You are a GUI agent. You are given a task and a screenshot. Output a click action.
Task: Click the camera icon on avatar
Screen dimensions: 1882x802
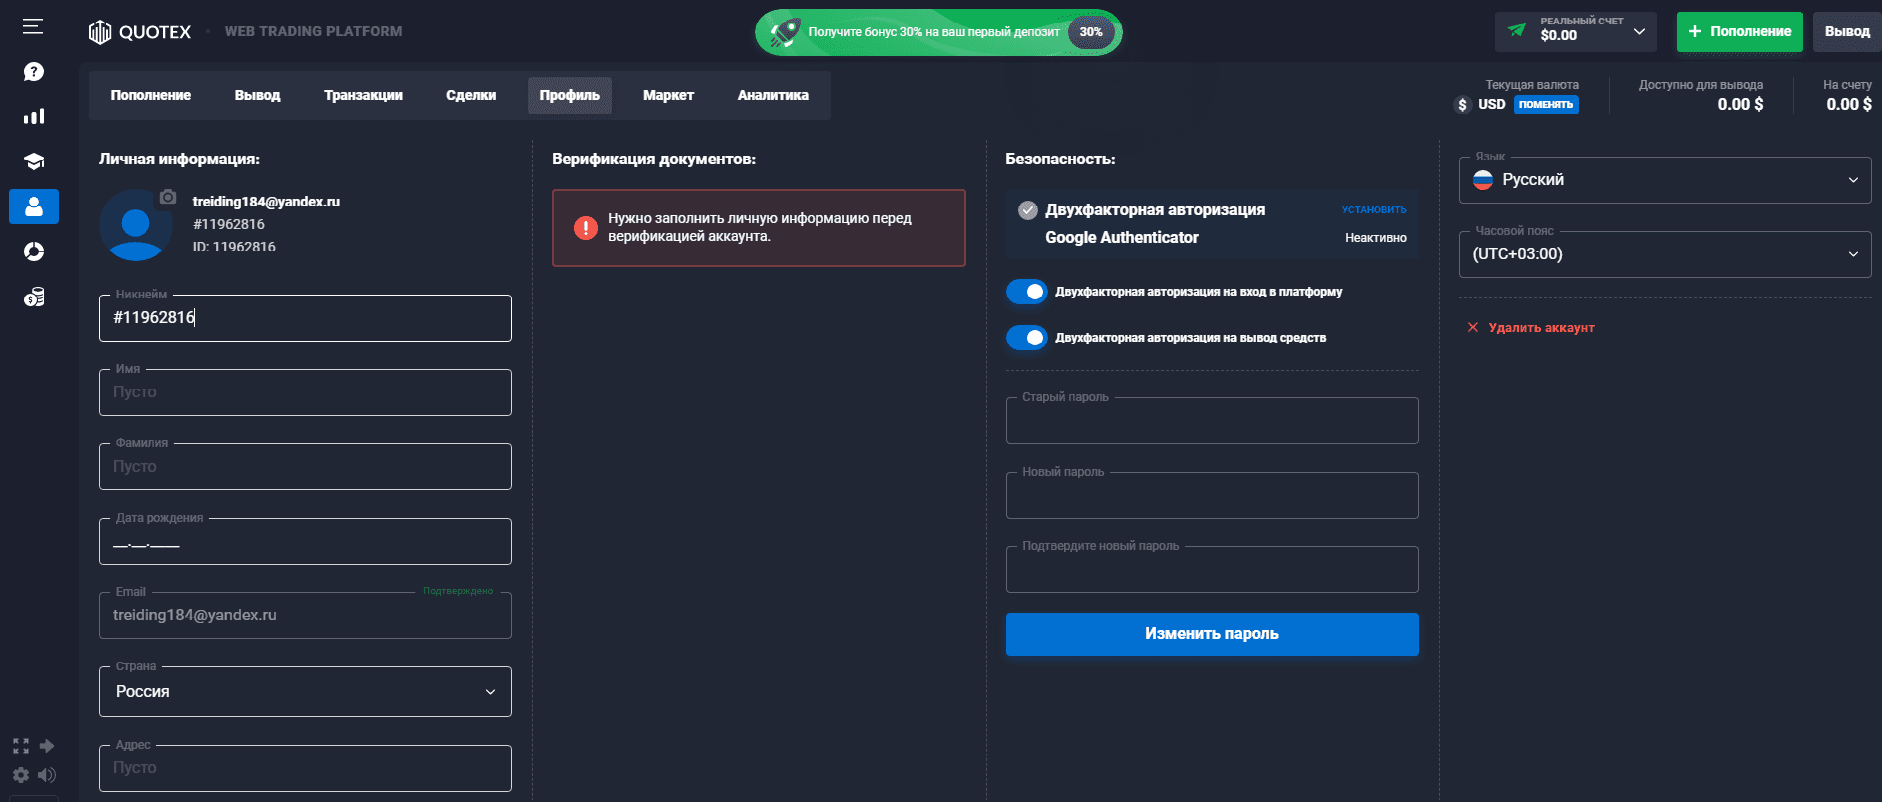168,197
